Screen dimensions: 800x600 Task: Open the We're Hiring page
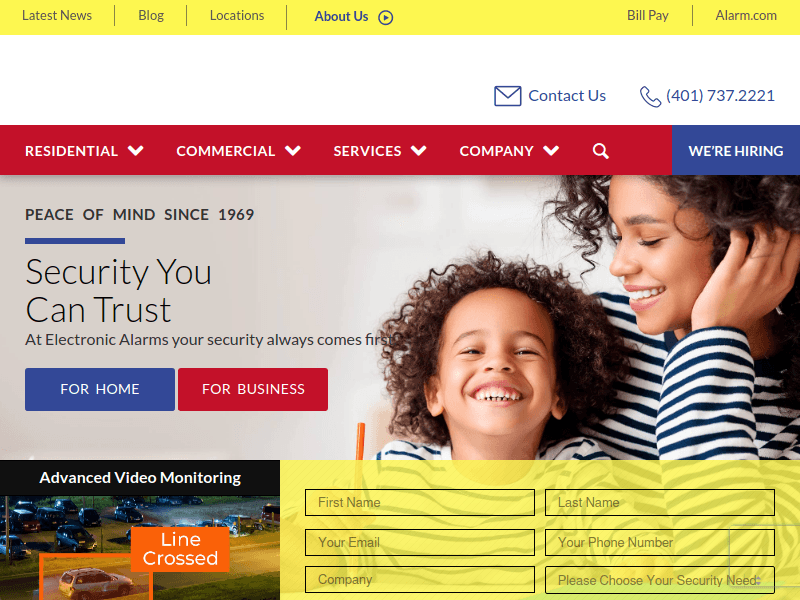tap(736, 151)
